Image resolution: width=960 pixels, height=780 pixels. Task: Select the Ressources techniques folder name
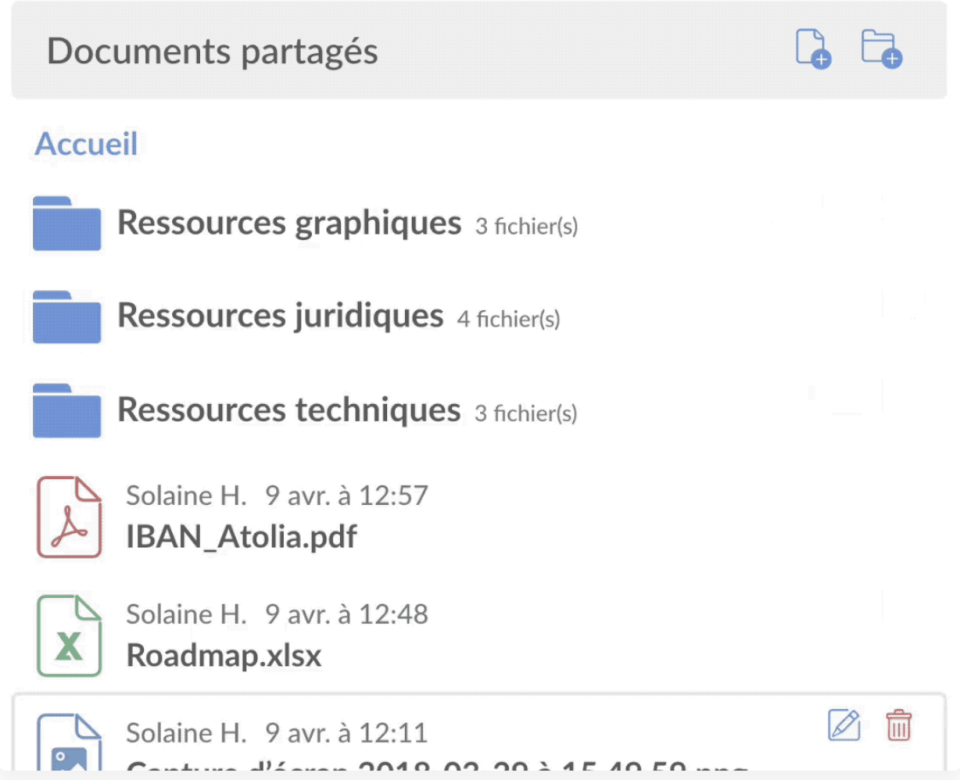(x=289, y=410)
